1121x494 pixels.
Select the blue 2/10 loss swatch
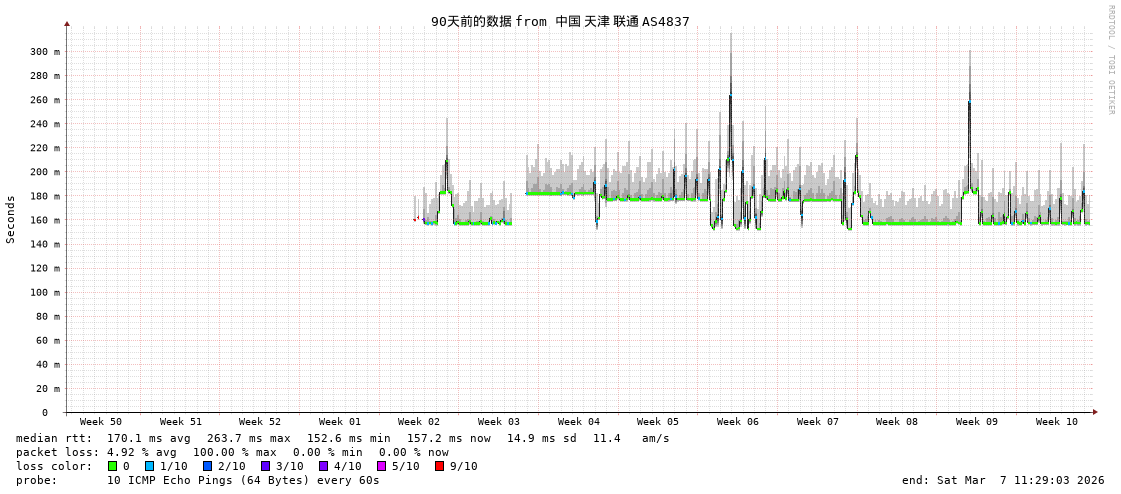[207, 466]
